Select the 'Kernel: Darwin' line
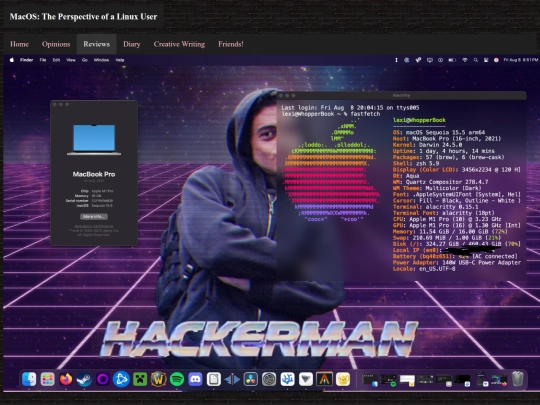 tap(427, 145)
